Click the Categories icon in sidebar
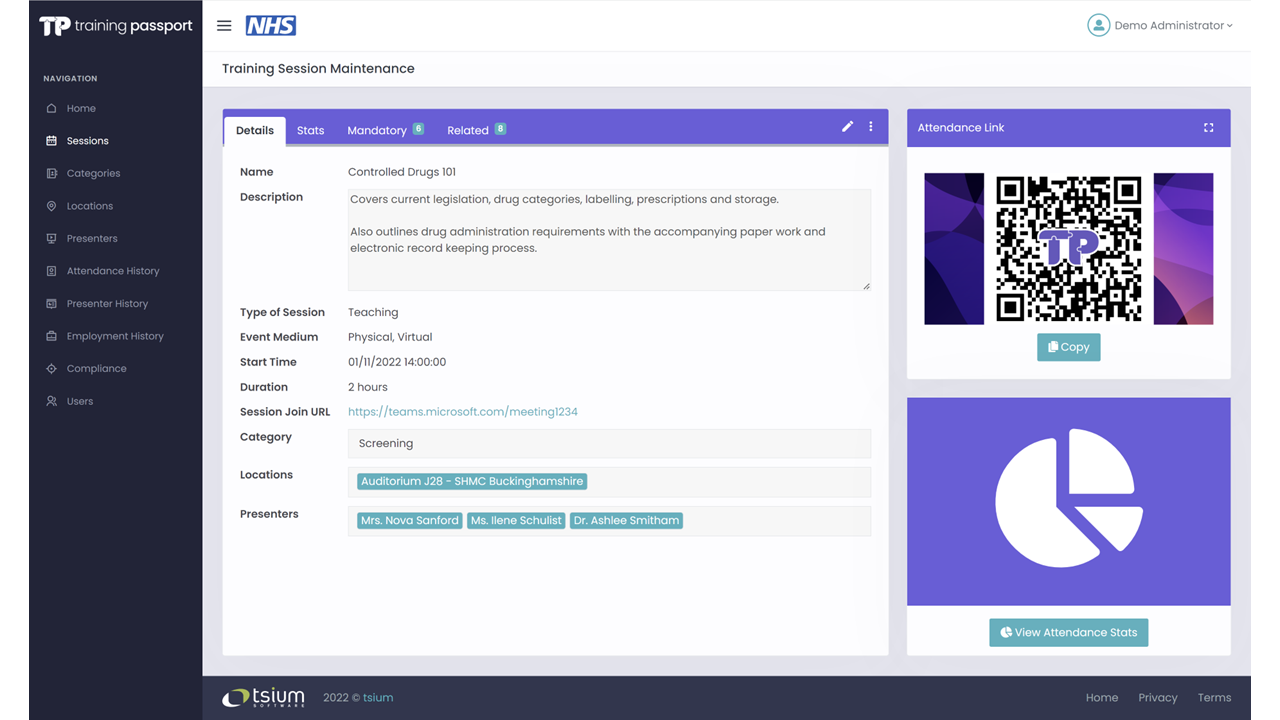The width and height of the screenshot is (1280, 720). click(52, 173)
